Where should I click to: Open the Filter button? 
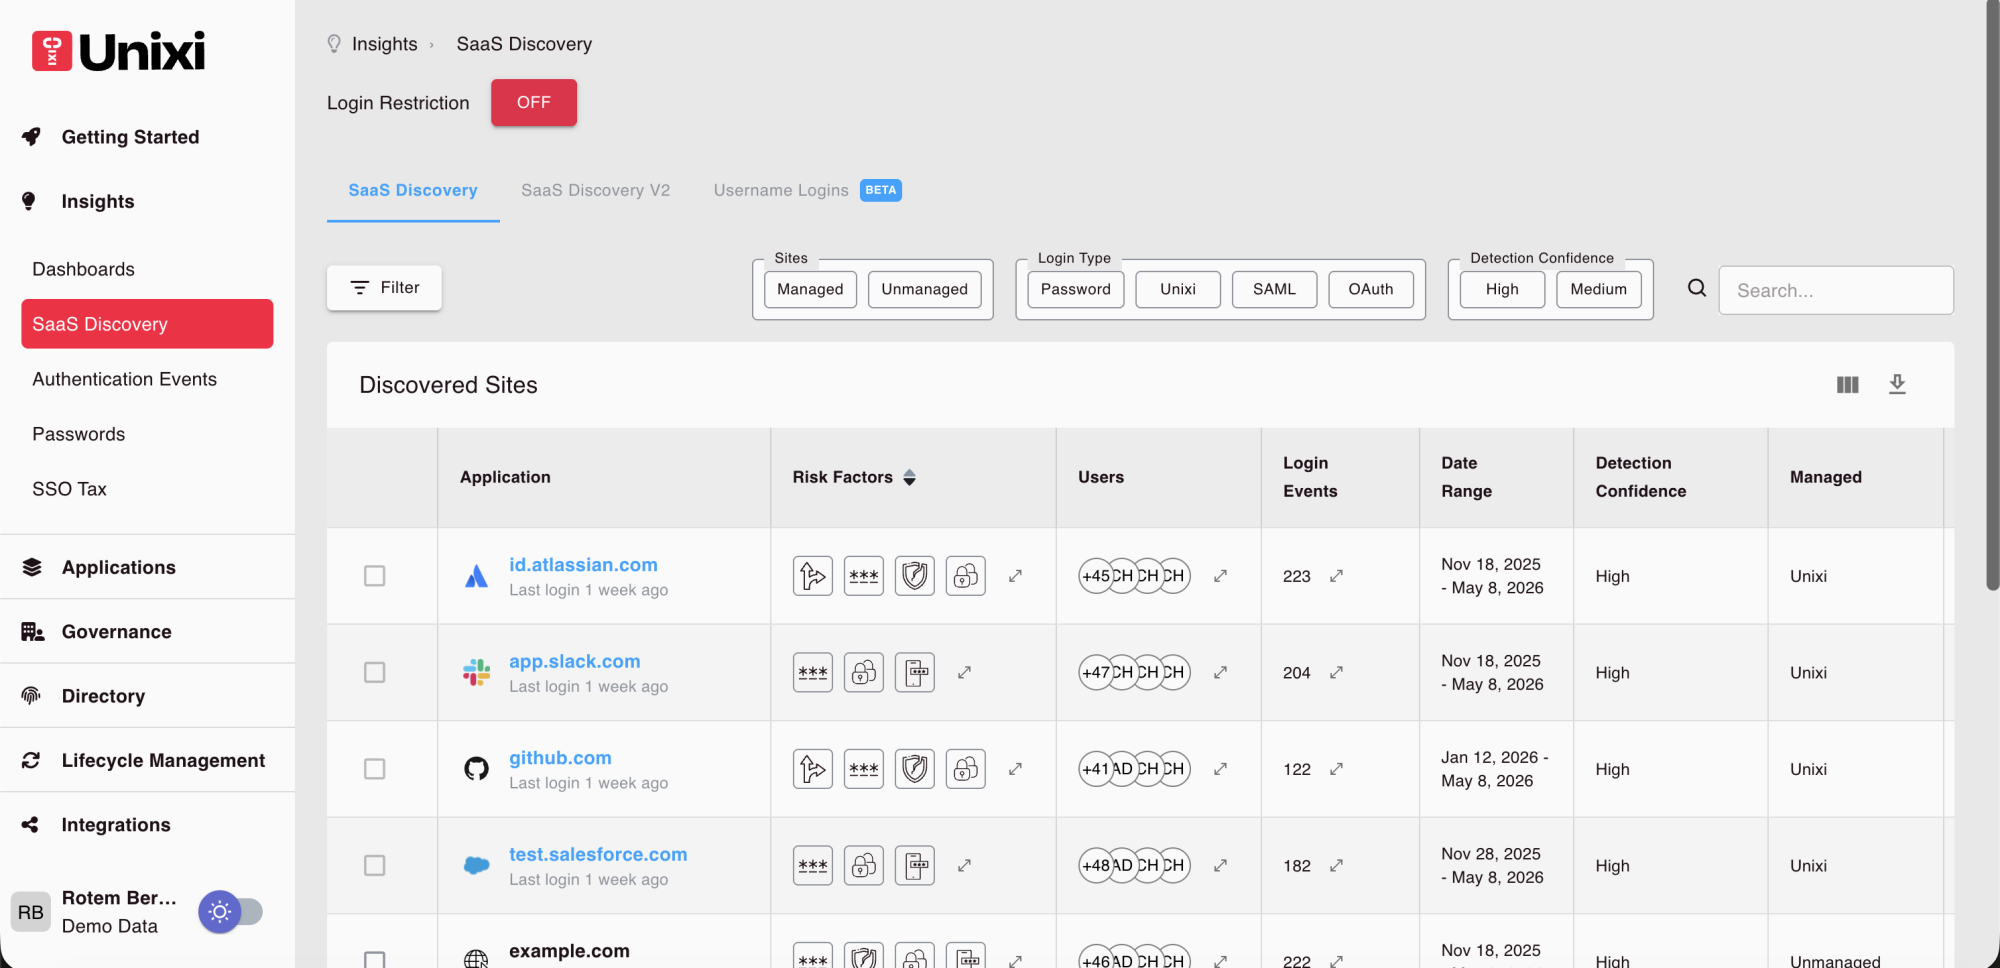point(384,288)
